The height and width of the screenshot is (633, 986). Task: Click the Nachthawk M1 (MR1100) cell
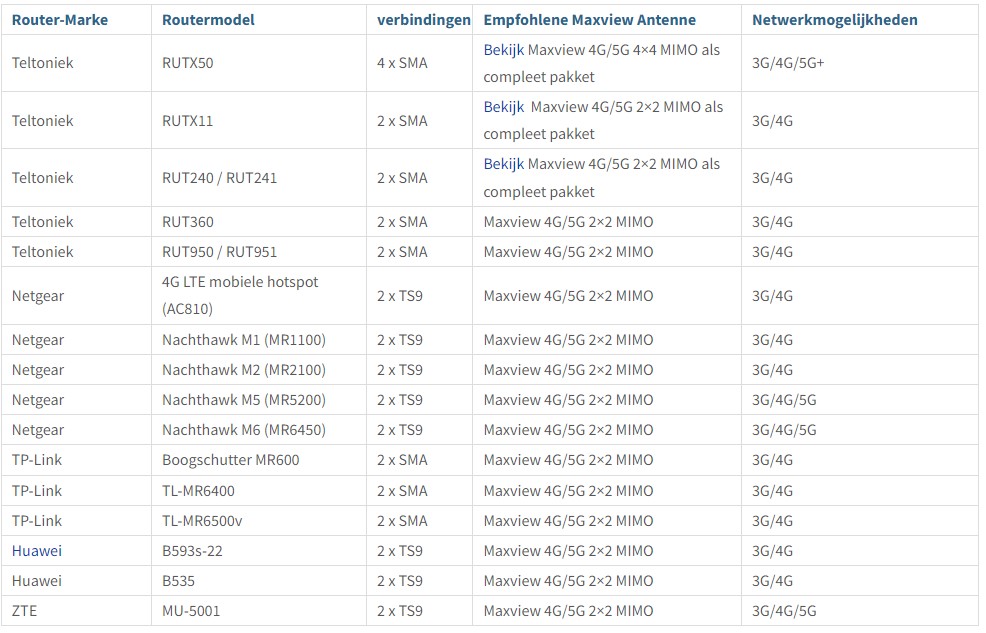[x=243, y=340]
